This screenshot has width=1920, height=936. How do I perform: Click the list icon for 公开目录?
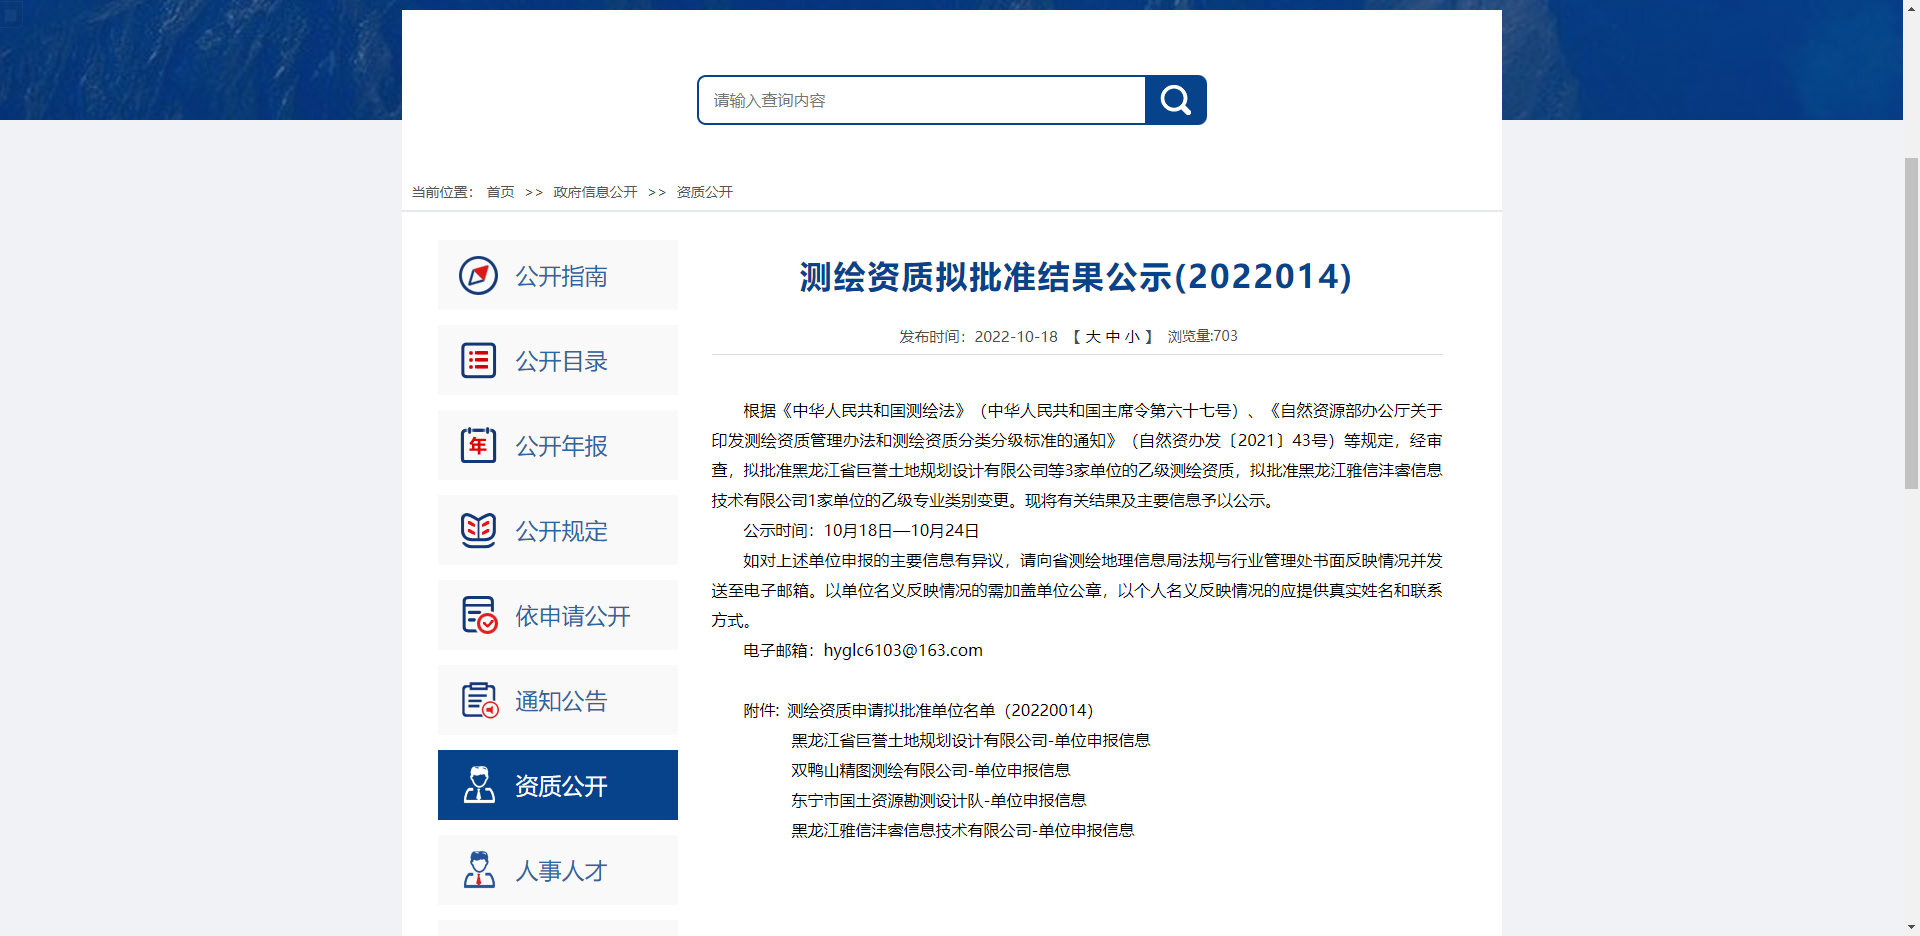(478, 361)
